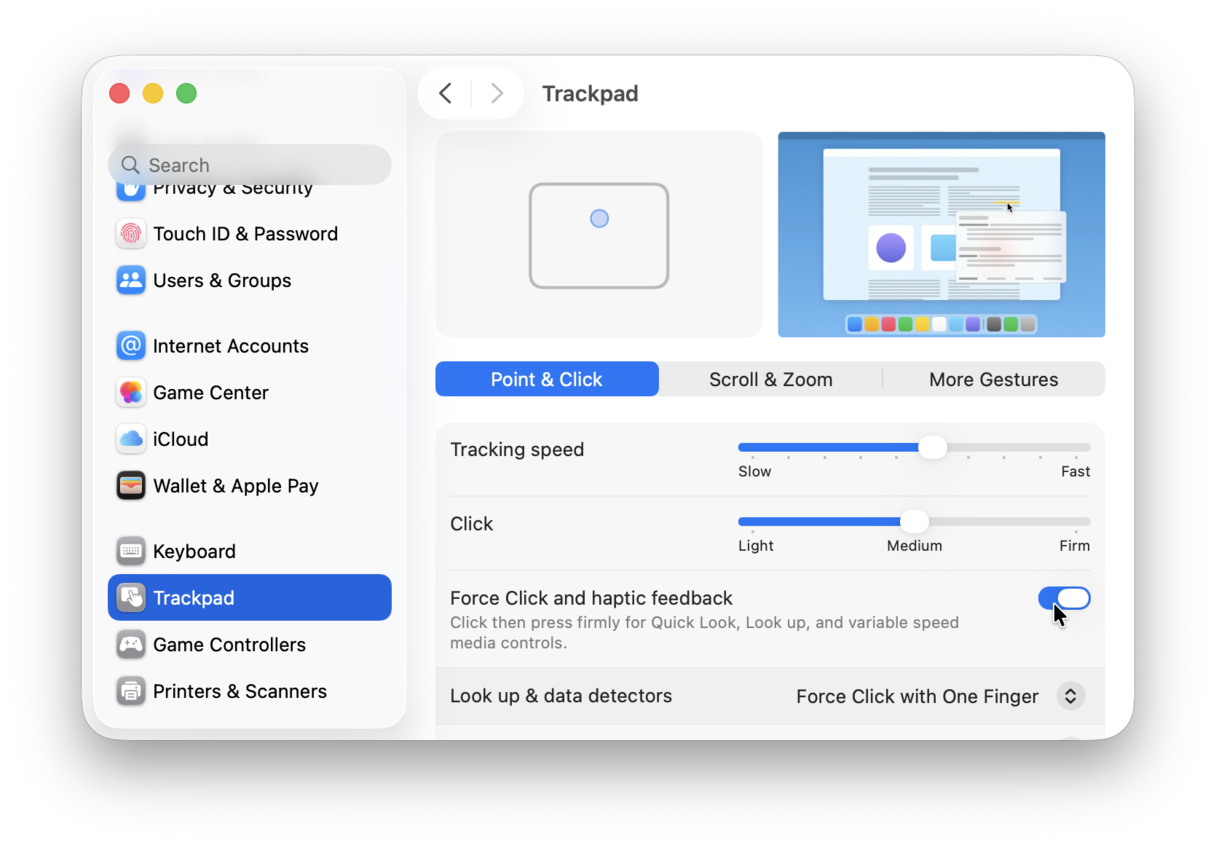This screenshot has height=848, width=1216.
Task: Click the Game Controllers icon
Action: click(131, 644)
